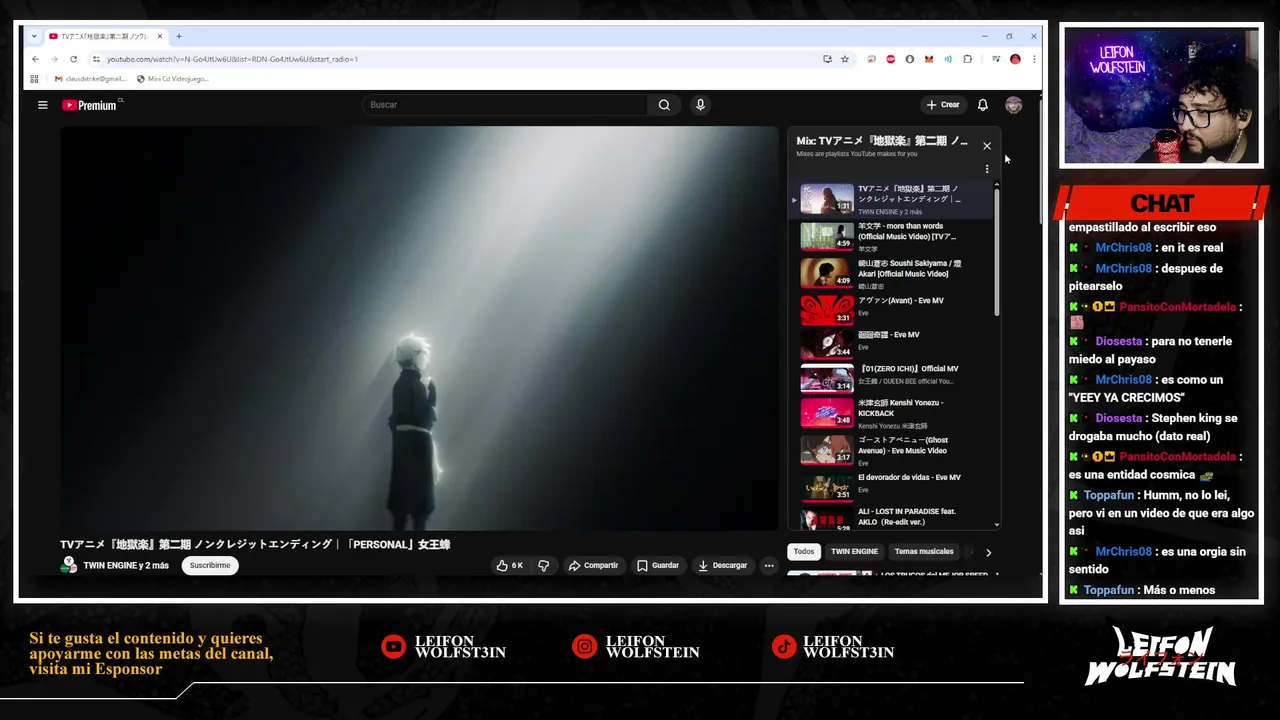Click the browser address bar URL
The width and height of the screenshot is (1280, 720).
coord(232,59)
